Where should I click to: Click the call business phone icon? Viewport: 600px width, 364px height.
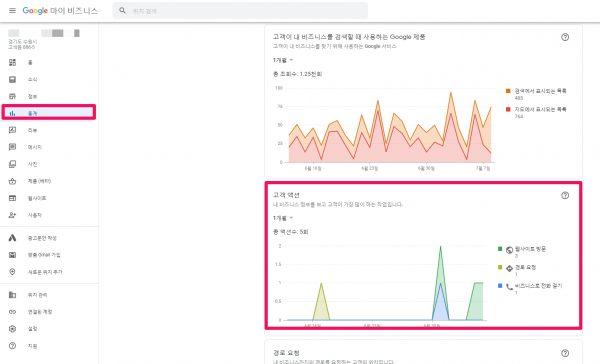pyautogui.click(x=509, y=287)
